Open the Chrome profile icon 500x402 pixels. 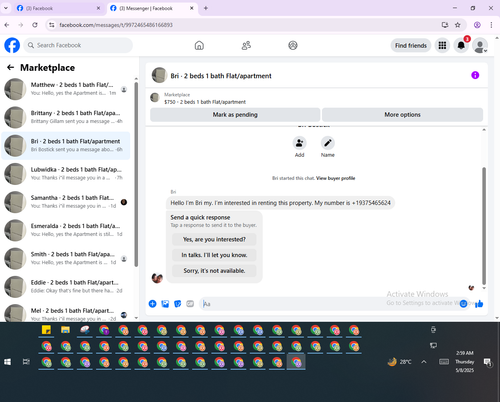[477, 25]
